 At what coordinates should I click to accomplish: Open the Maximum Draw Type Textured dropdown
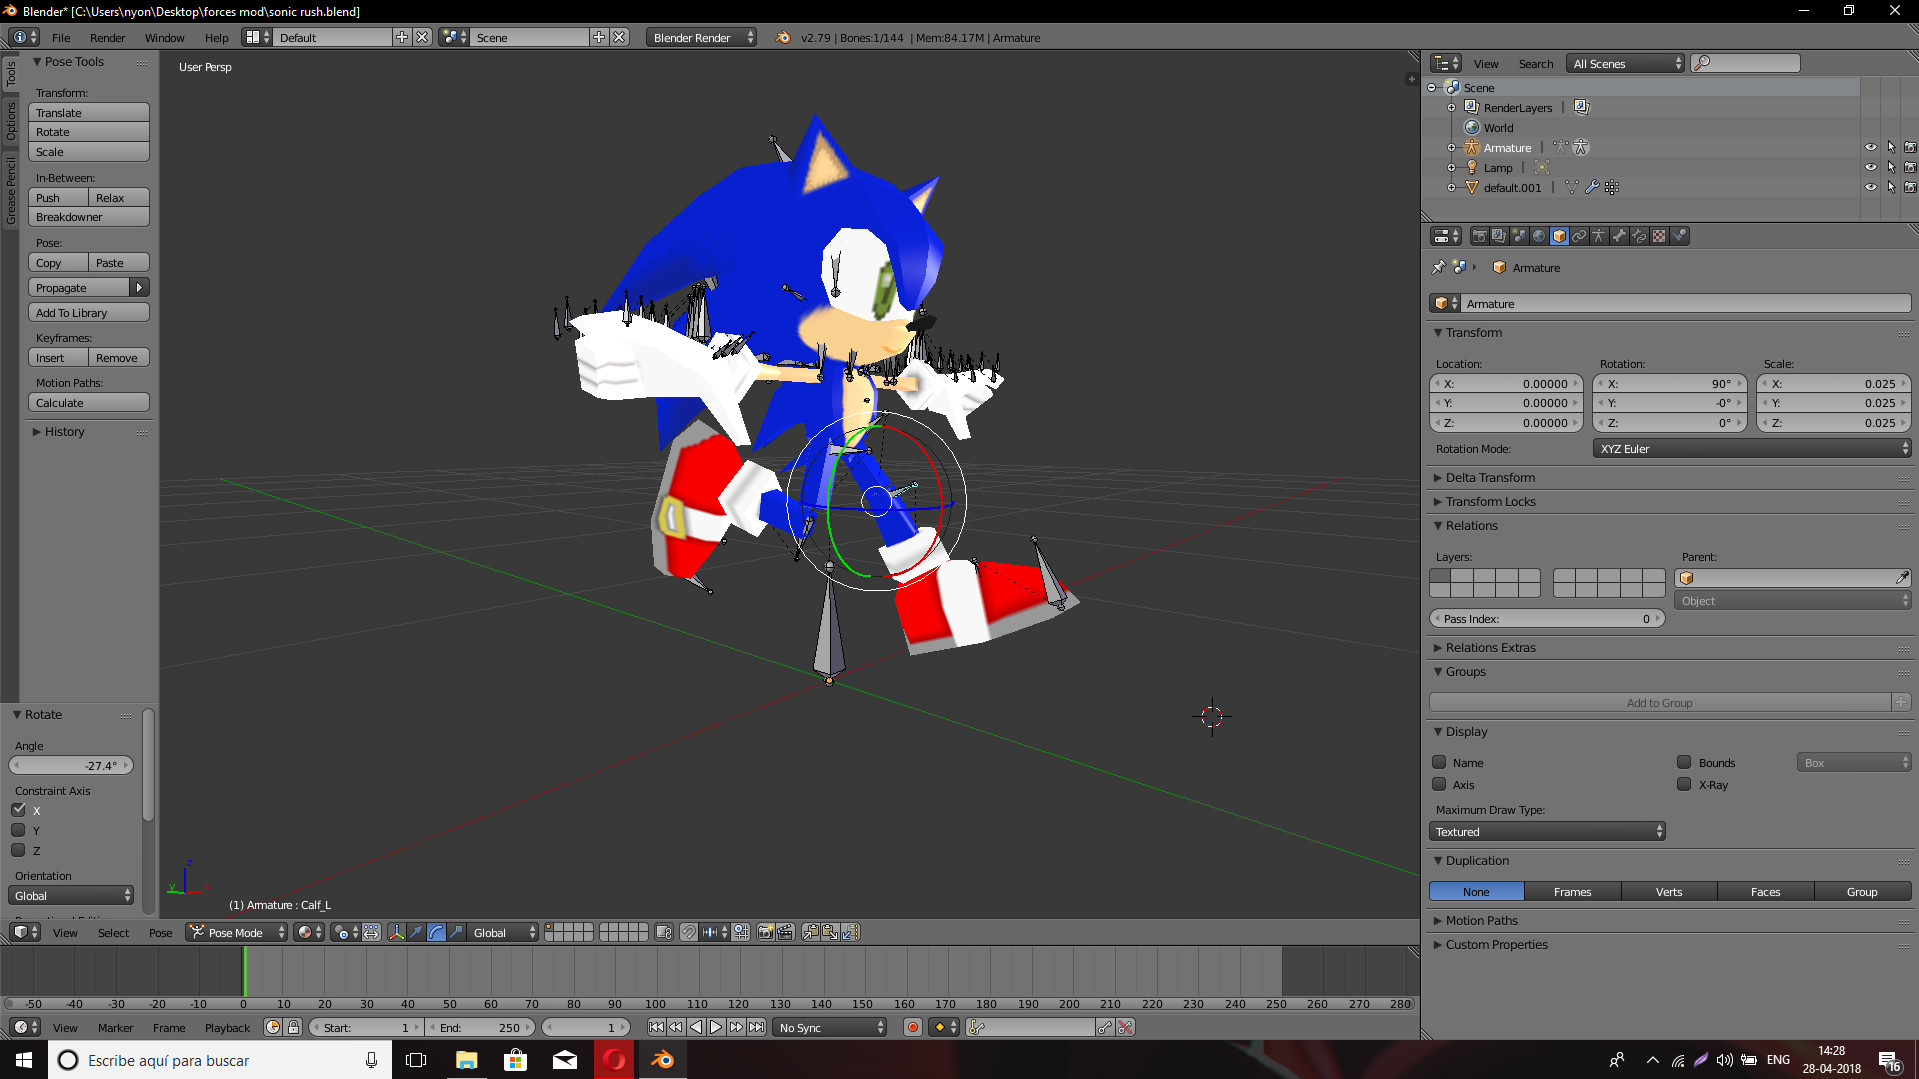pos(1547,831)
